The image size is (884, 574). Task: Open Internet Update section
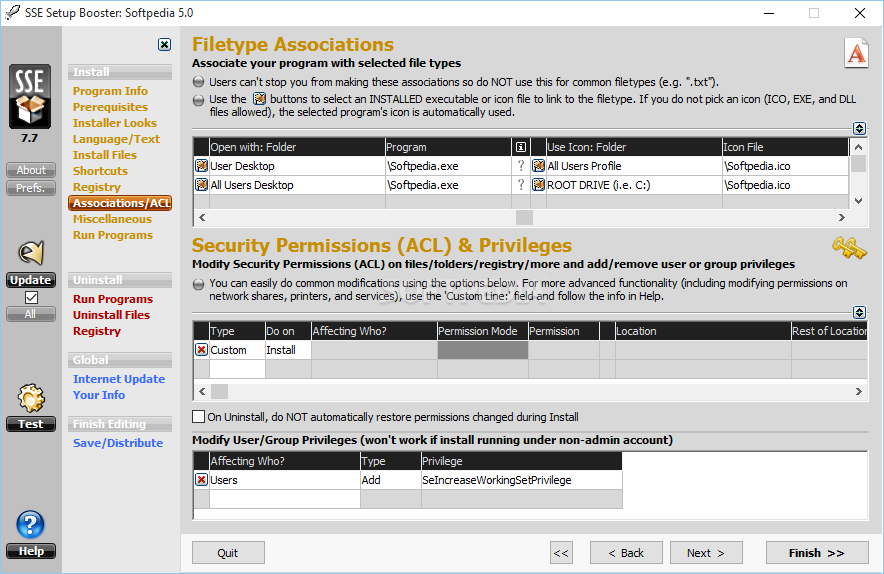119,379
